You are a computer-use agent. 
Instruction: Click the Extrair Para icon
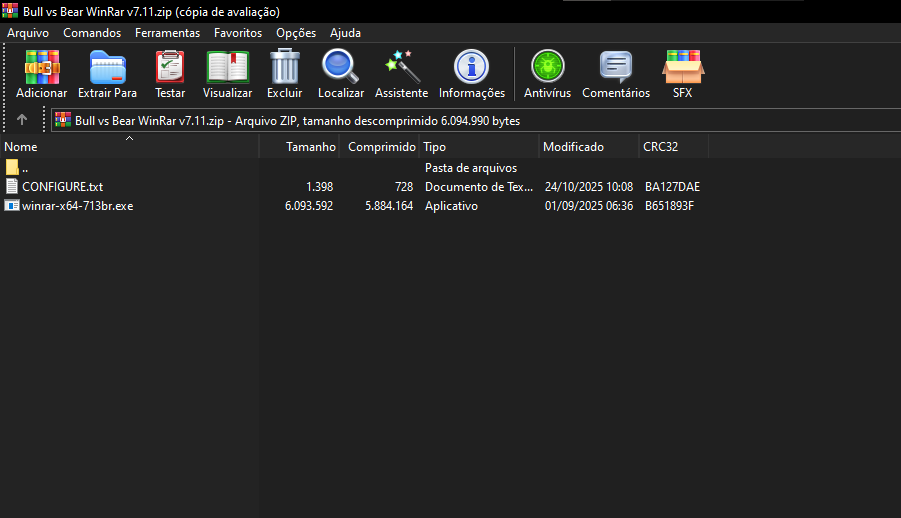pos(107,68)
